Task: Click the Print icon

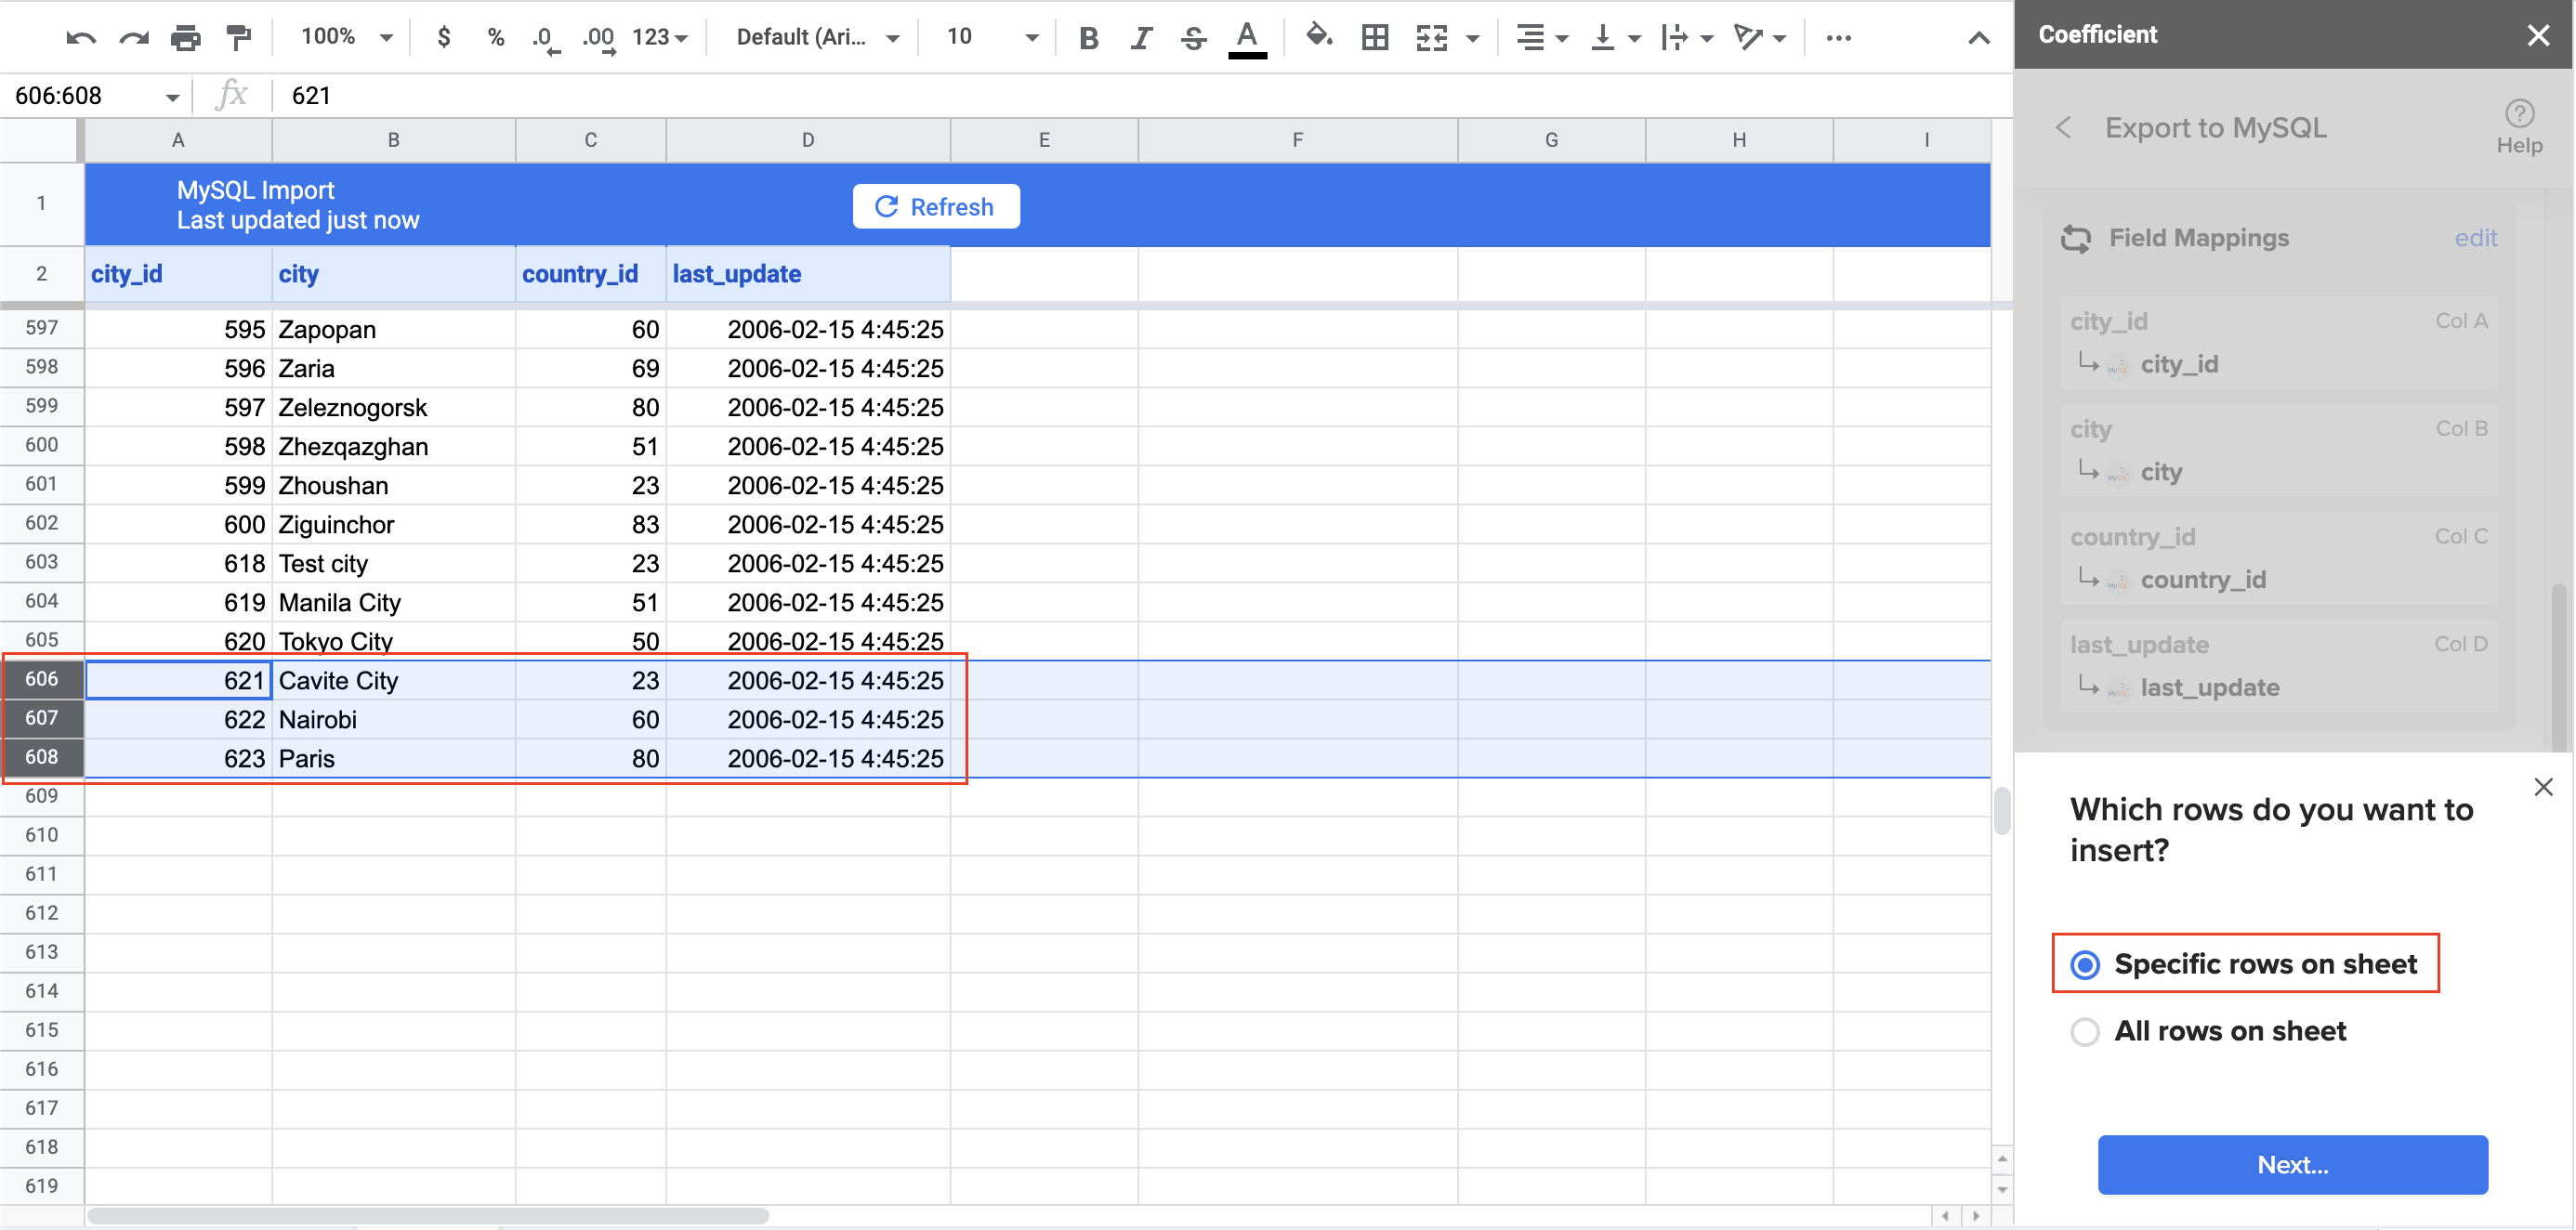Action: (x=185, y=37)
